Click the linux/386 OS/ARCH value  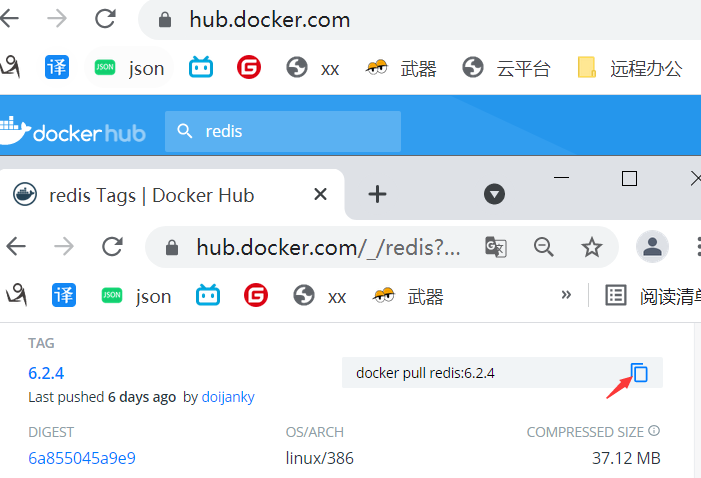click(x=320, y=458)
